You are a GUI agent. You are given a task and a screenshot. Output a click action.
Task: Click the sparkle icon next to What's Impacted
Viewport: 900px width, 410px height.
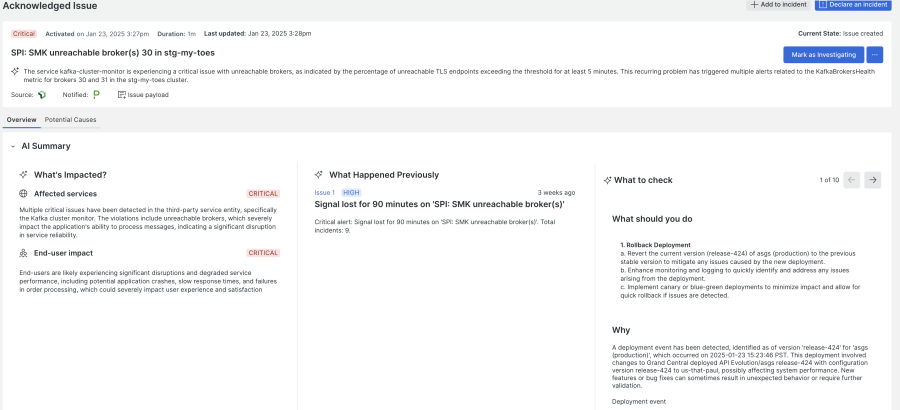pos(23,174)
